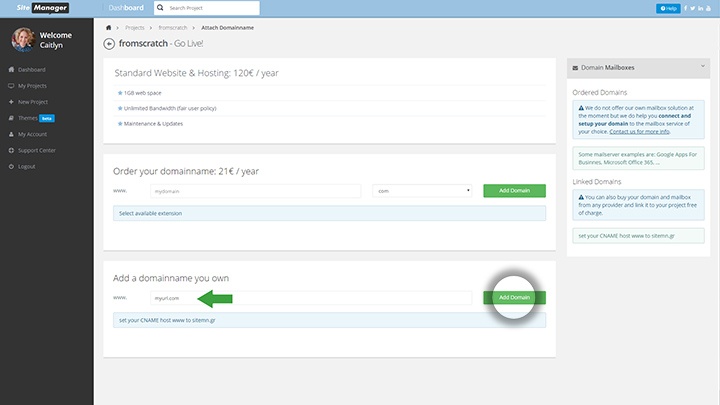
Task: Click the 'Standard Website & Hosting: 120€ / year' heading
Action: pos(197,73)
